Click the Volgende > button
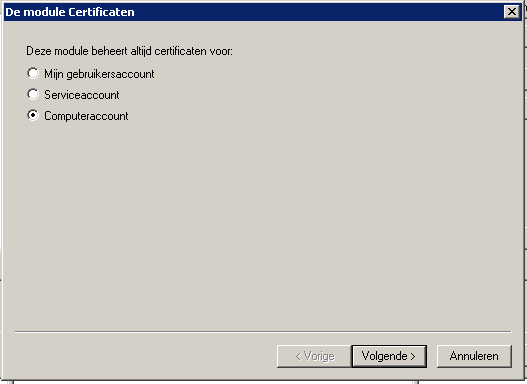The width and height of the screenshot is (527, 384). point(389,356)
